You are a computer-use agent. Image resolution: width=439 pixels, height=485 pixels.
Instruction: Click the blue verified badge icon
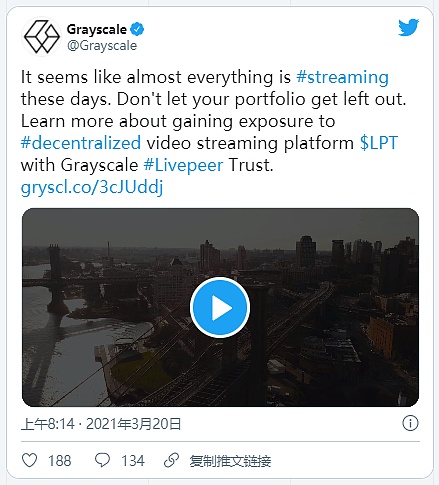click(x=137, y=29)
